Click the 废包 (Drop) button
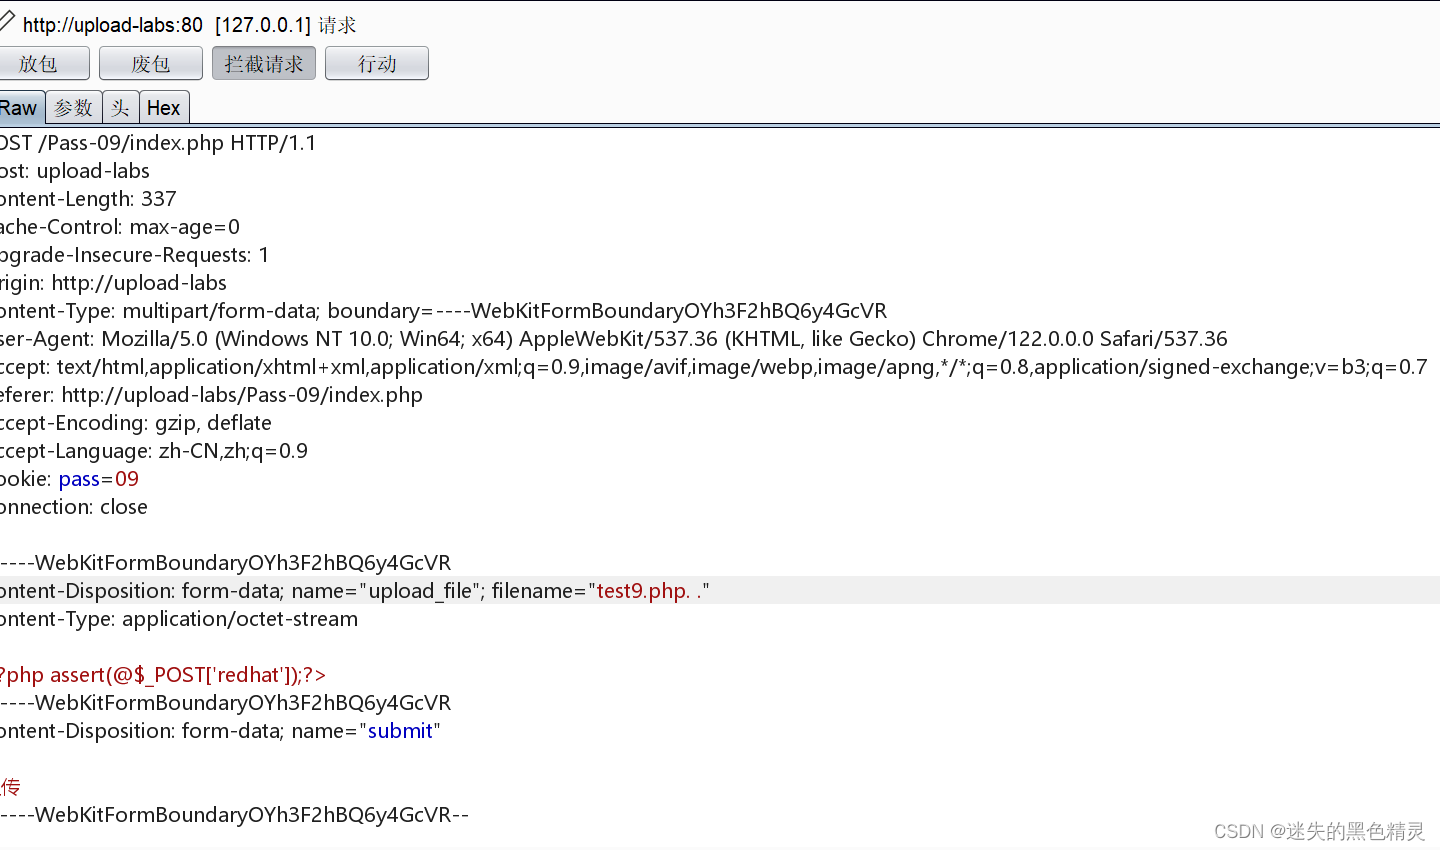The width and height of the screenshot is (1440, 850). click(x=151, y=63)
